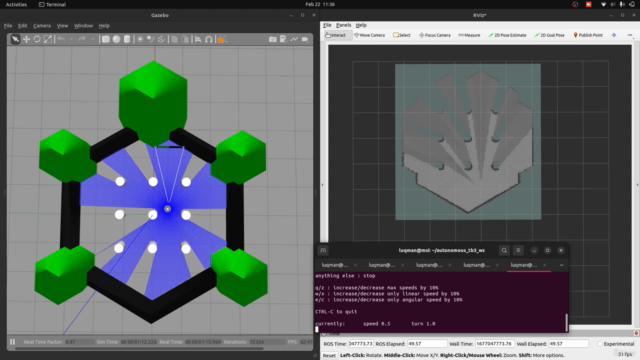The image size is (640, 360).
Task: Add a point light in Gazebo
Action: [140, 39]
